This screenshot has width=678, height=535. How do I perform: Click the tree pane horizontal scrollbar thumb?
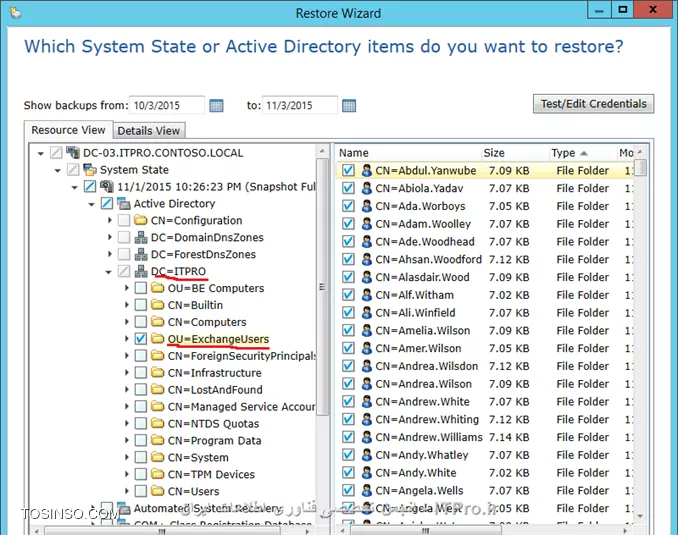click(x=162, y=531)
